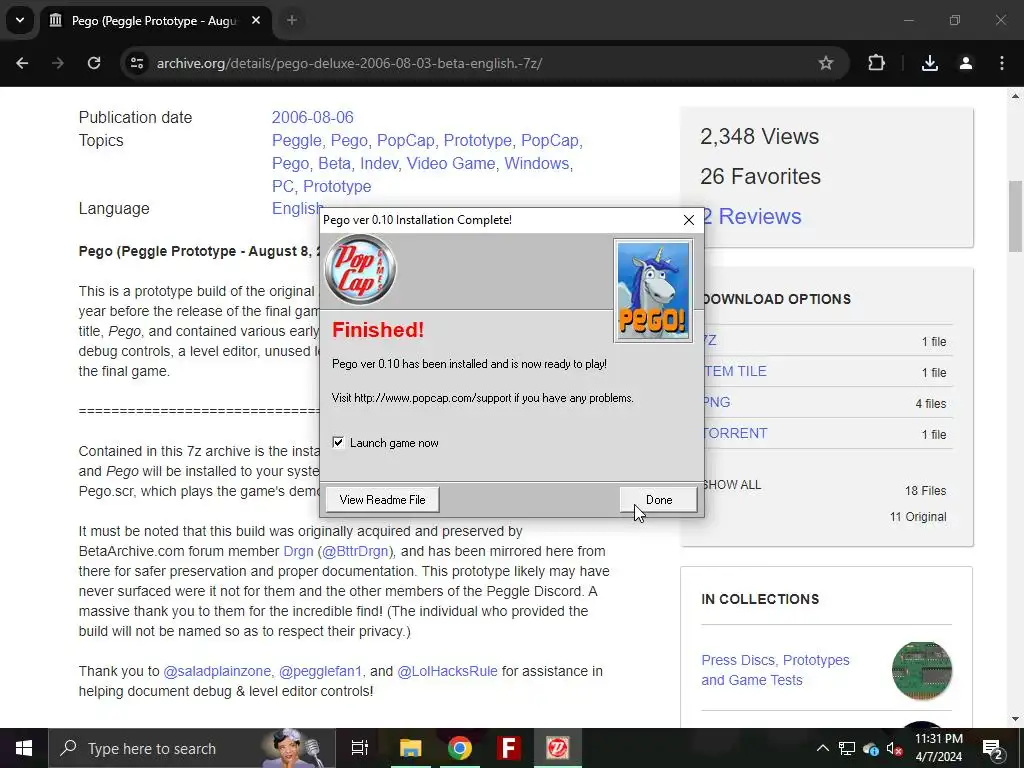Open the 2 Reviews link
Viewport: 1024px width, 768px height.
[x=753, y=216]
